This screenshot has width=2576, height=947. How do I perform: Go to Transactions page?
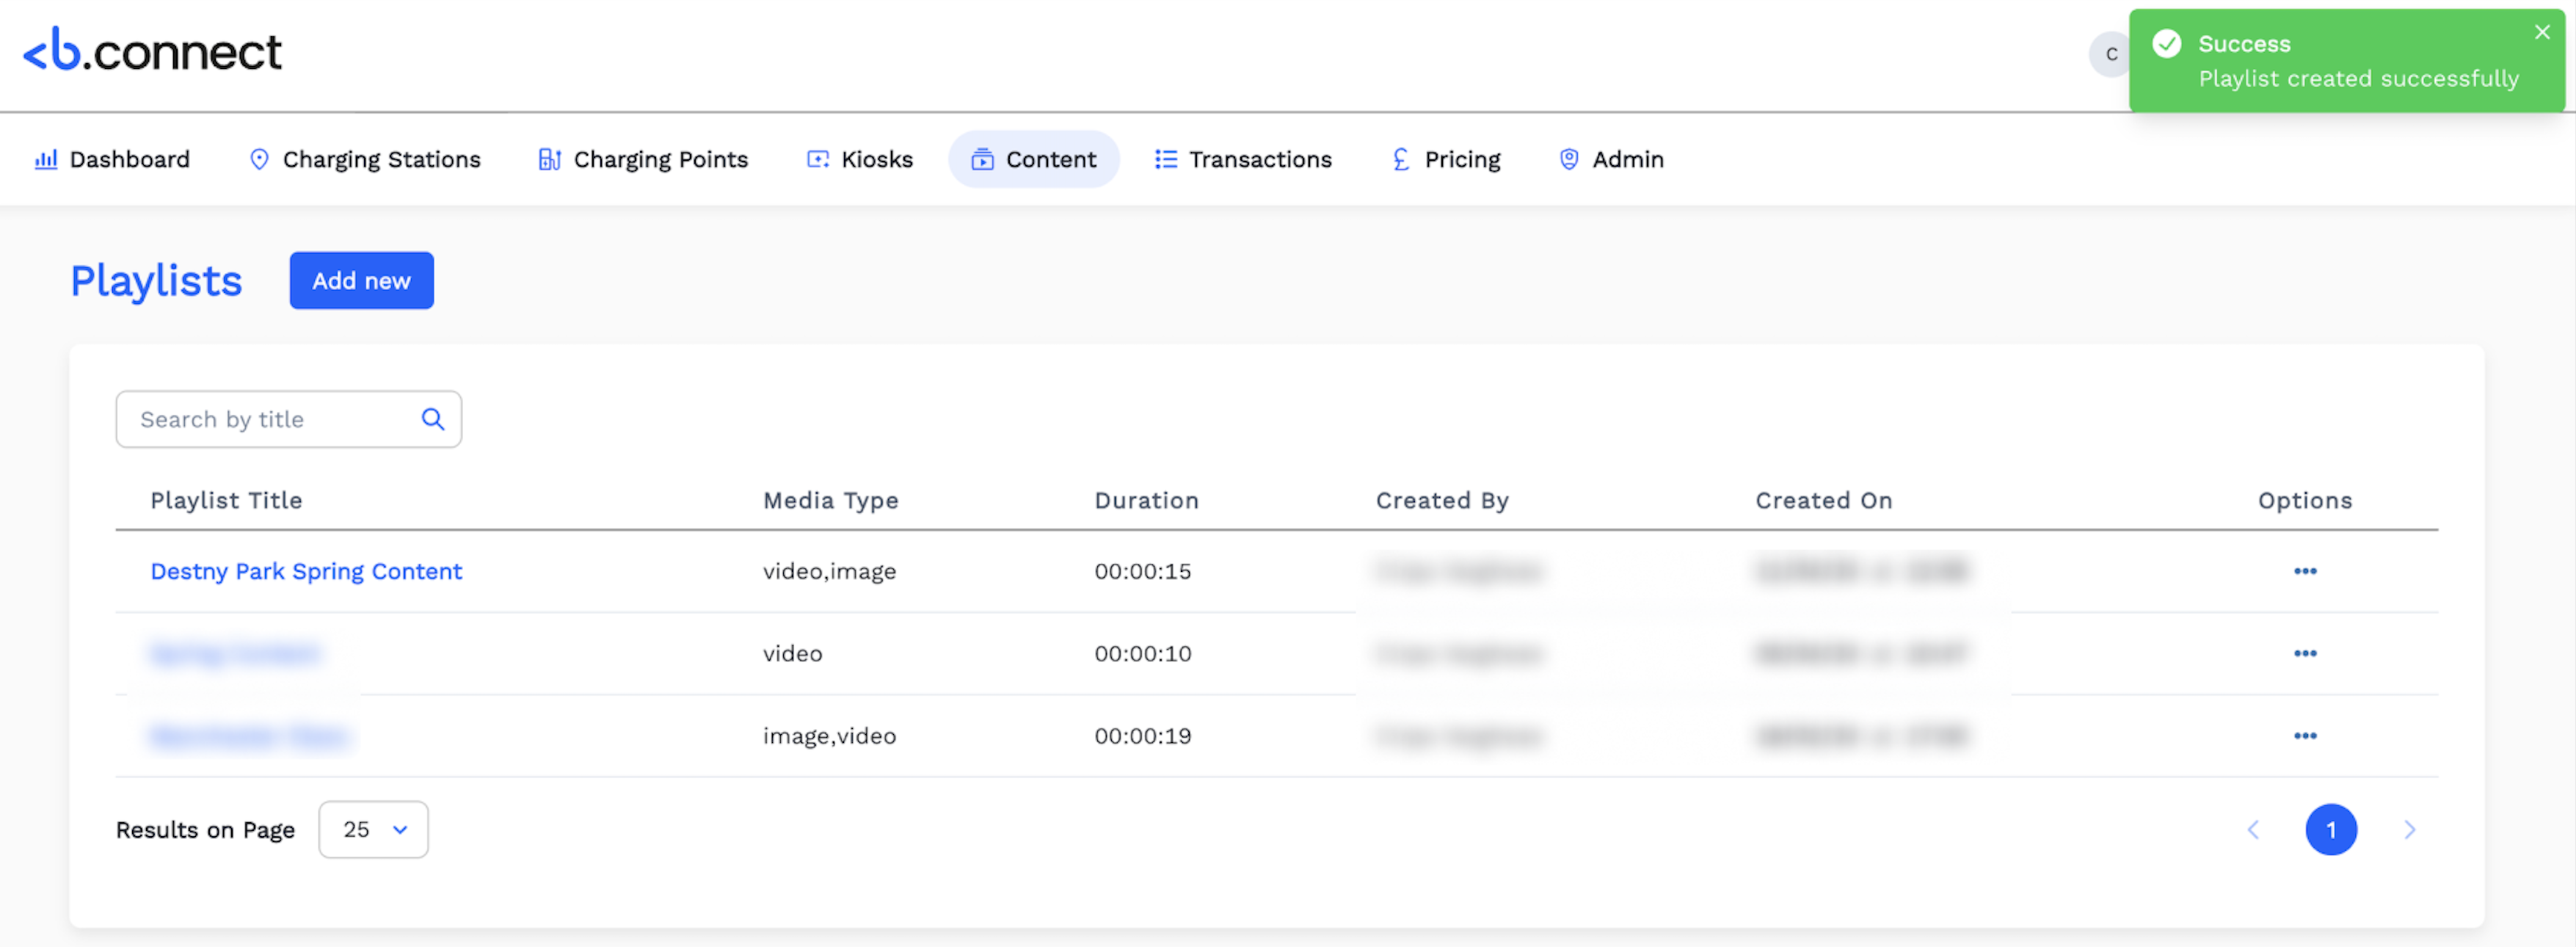[1243, 159]
